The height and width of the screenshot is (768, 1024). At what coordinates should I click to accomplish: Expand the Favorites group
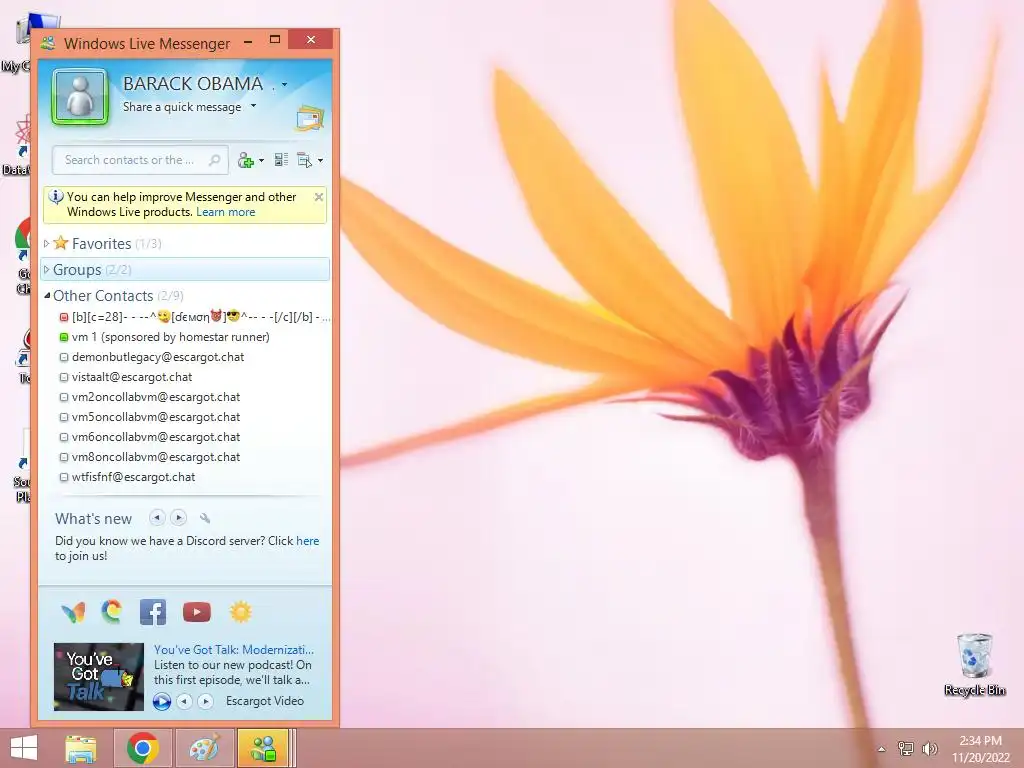coord(46,244)
